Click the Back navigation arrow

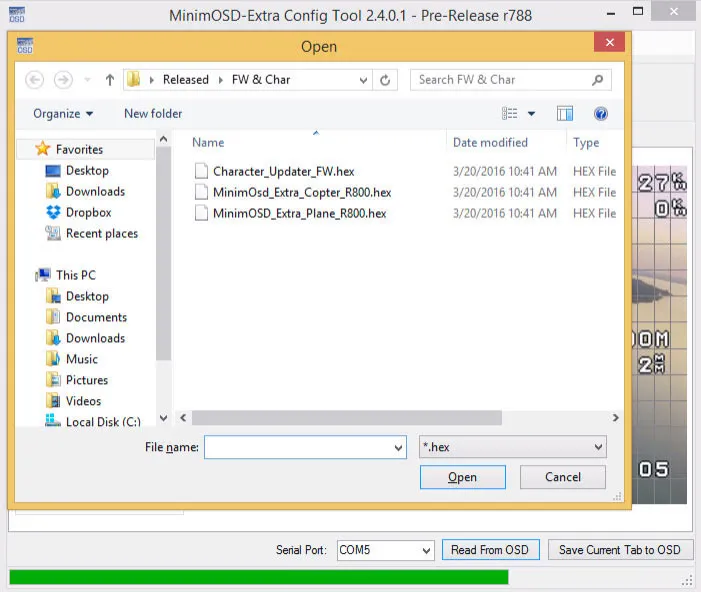(35, 80)
